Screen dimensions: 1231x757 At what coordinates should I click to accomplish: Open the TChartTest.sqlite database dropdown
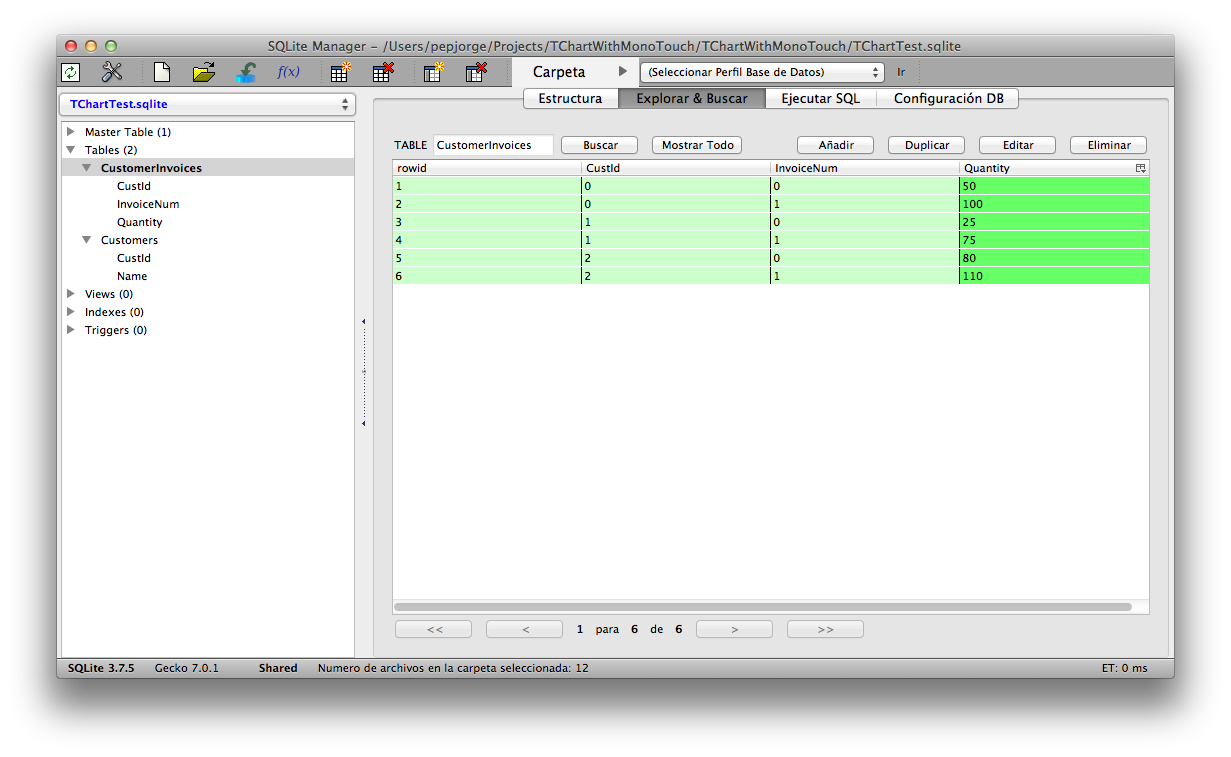pyautogui.click(x=208, y=104)
